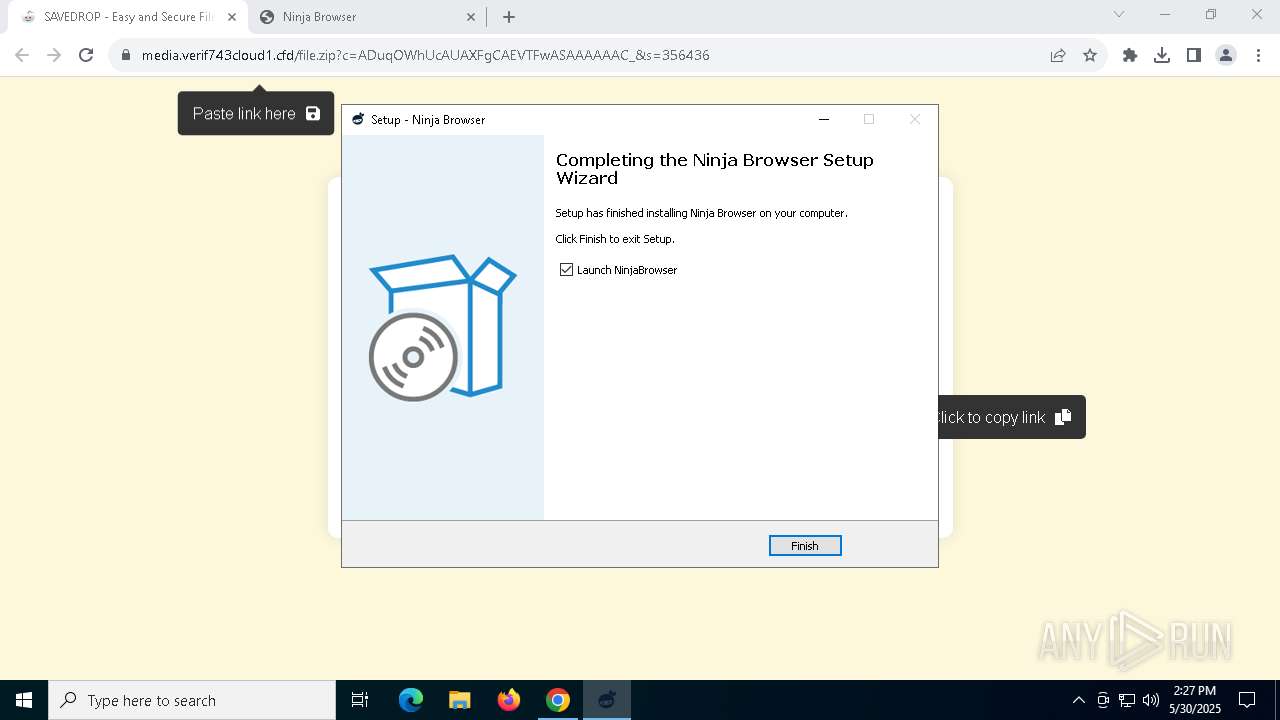View site information lock icon
Image resolution: width=1280 pixels, height=720 pixels.
[126, 55]
